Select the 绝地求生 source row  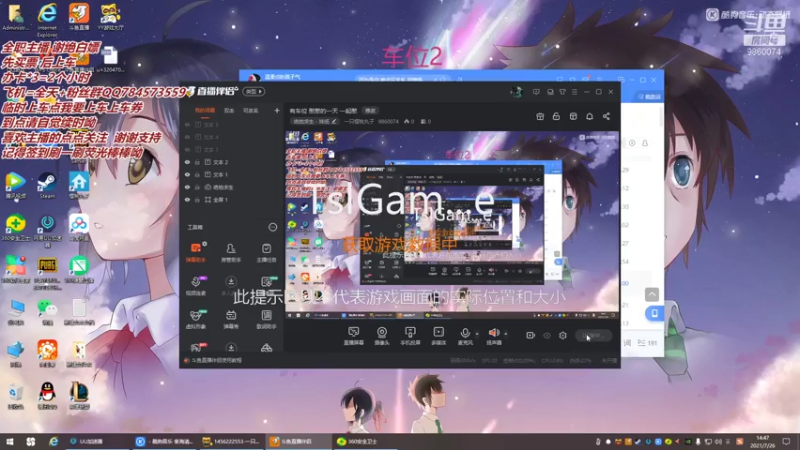pos(232,187)
